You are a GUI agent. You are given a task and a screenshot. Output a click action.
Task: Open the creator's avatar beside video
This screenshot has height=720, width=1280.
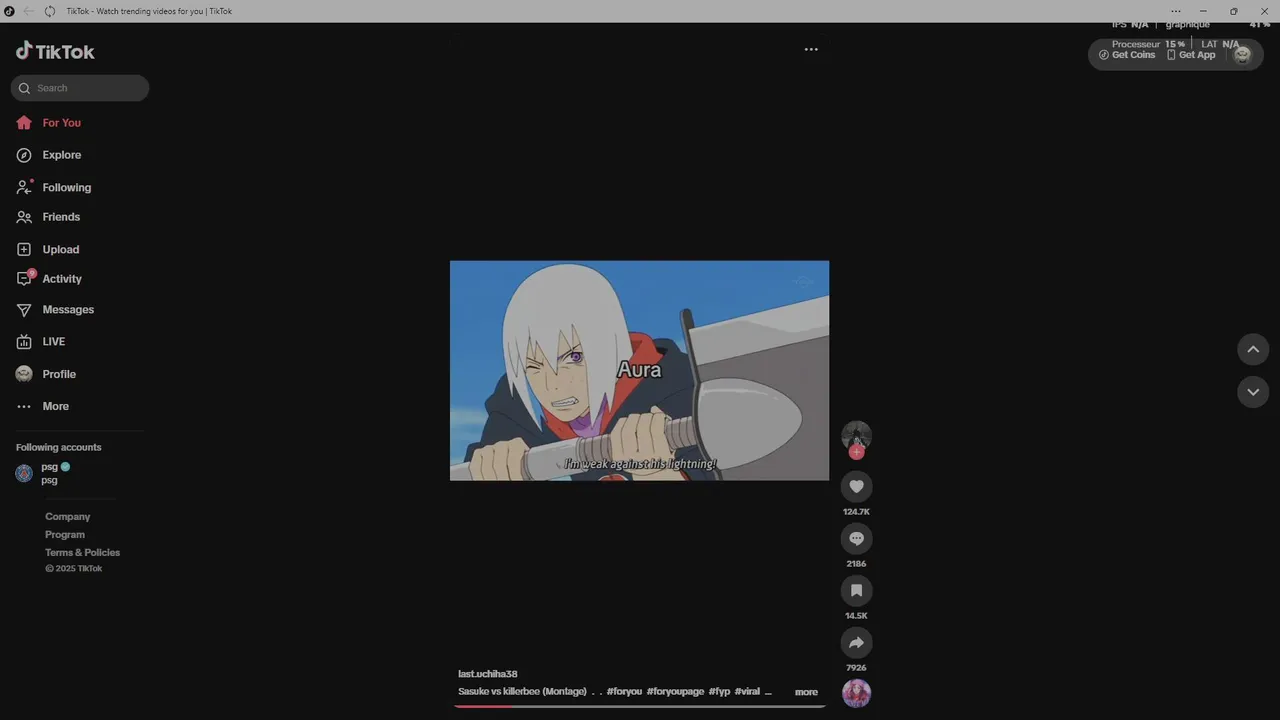[856, 435]
